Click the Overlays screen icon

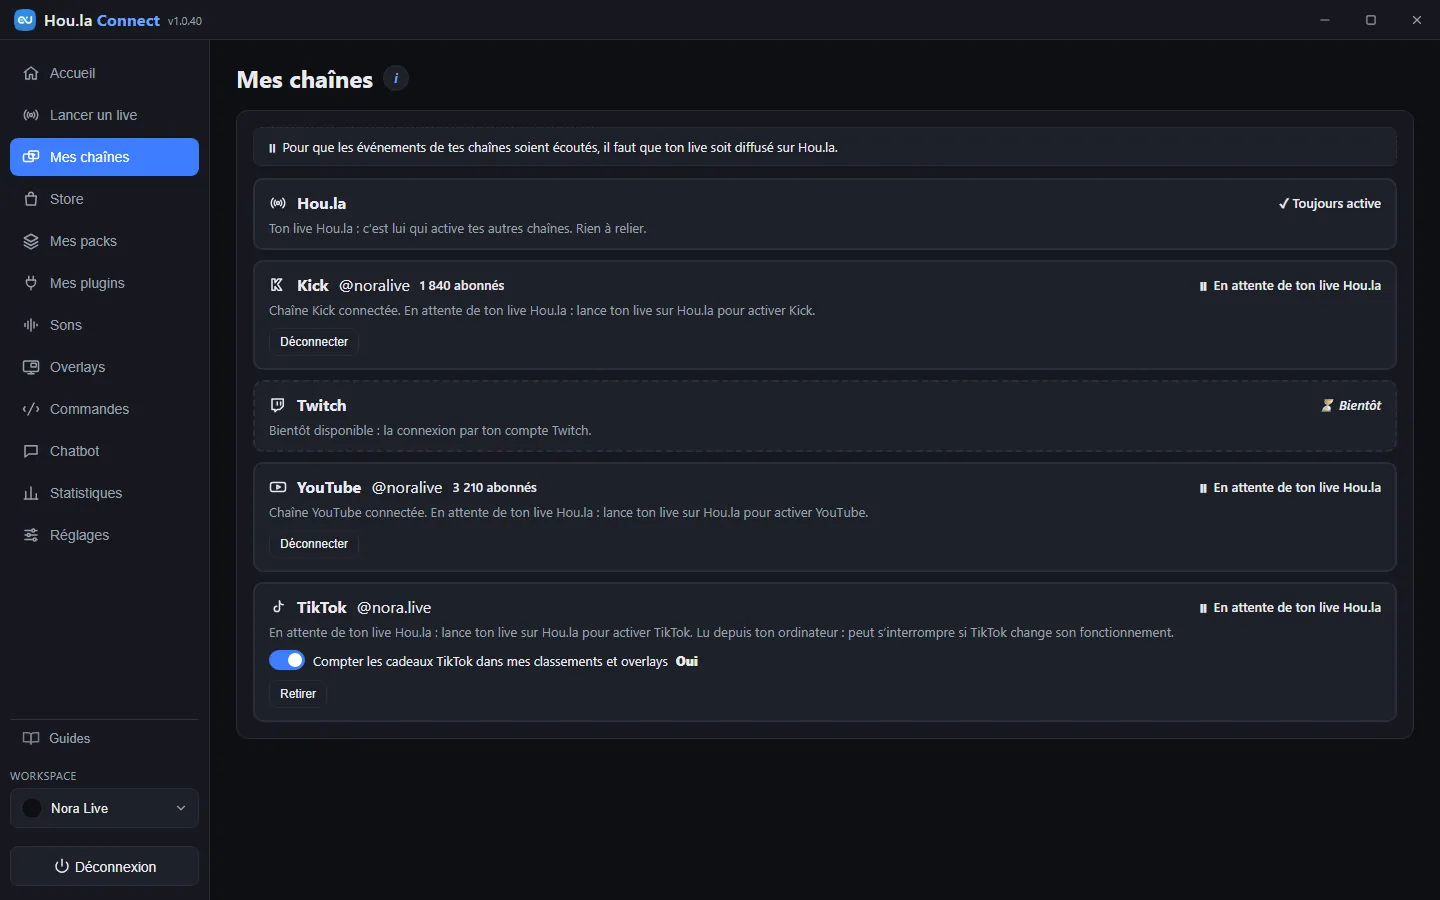click(31, 367)
